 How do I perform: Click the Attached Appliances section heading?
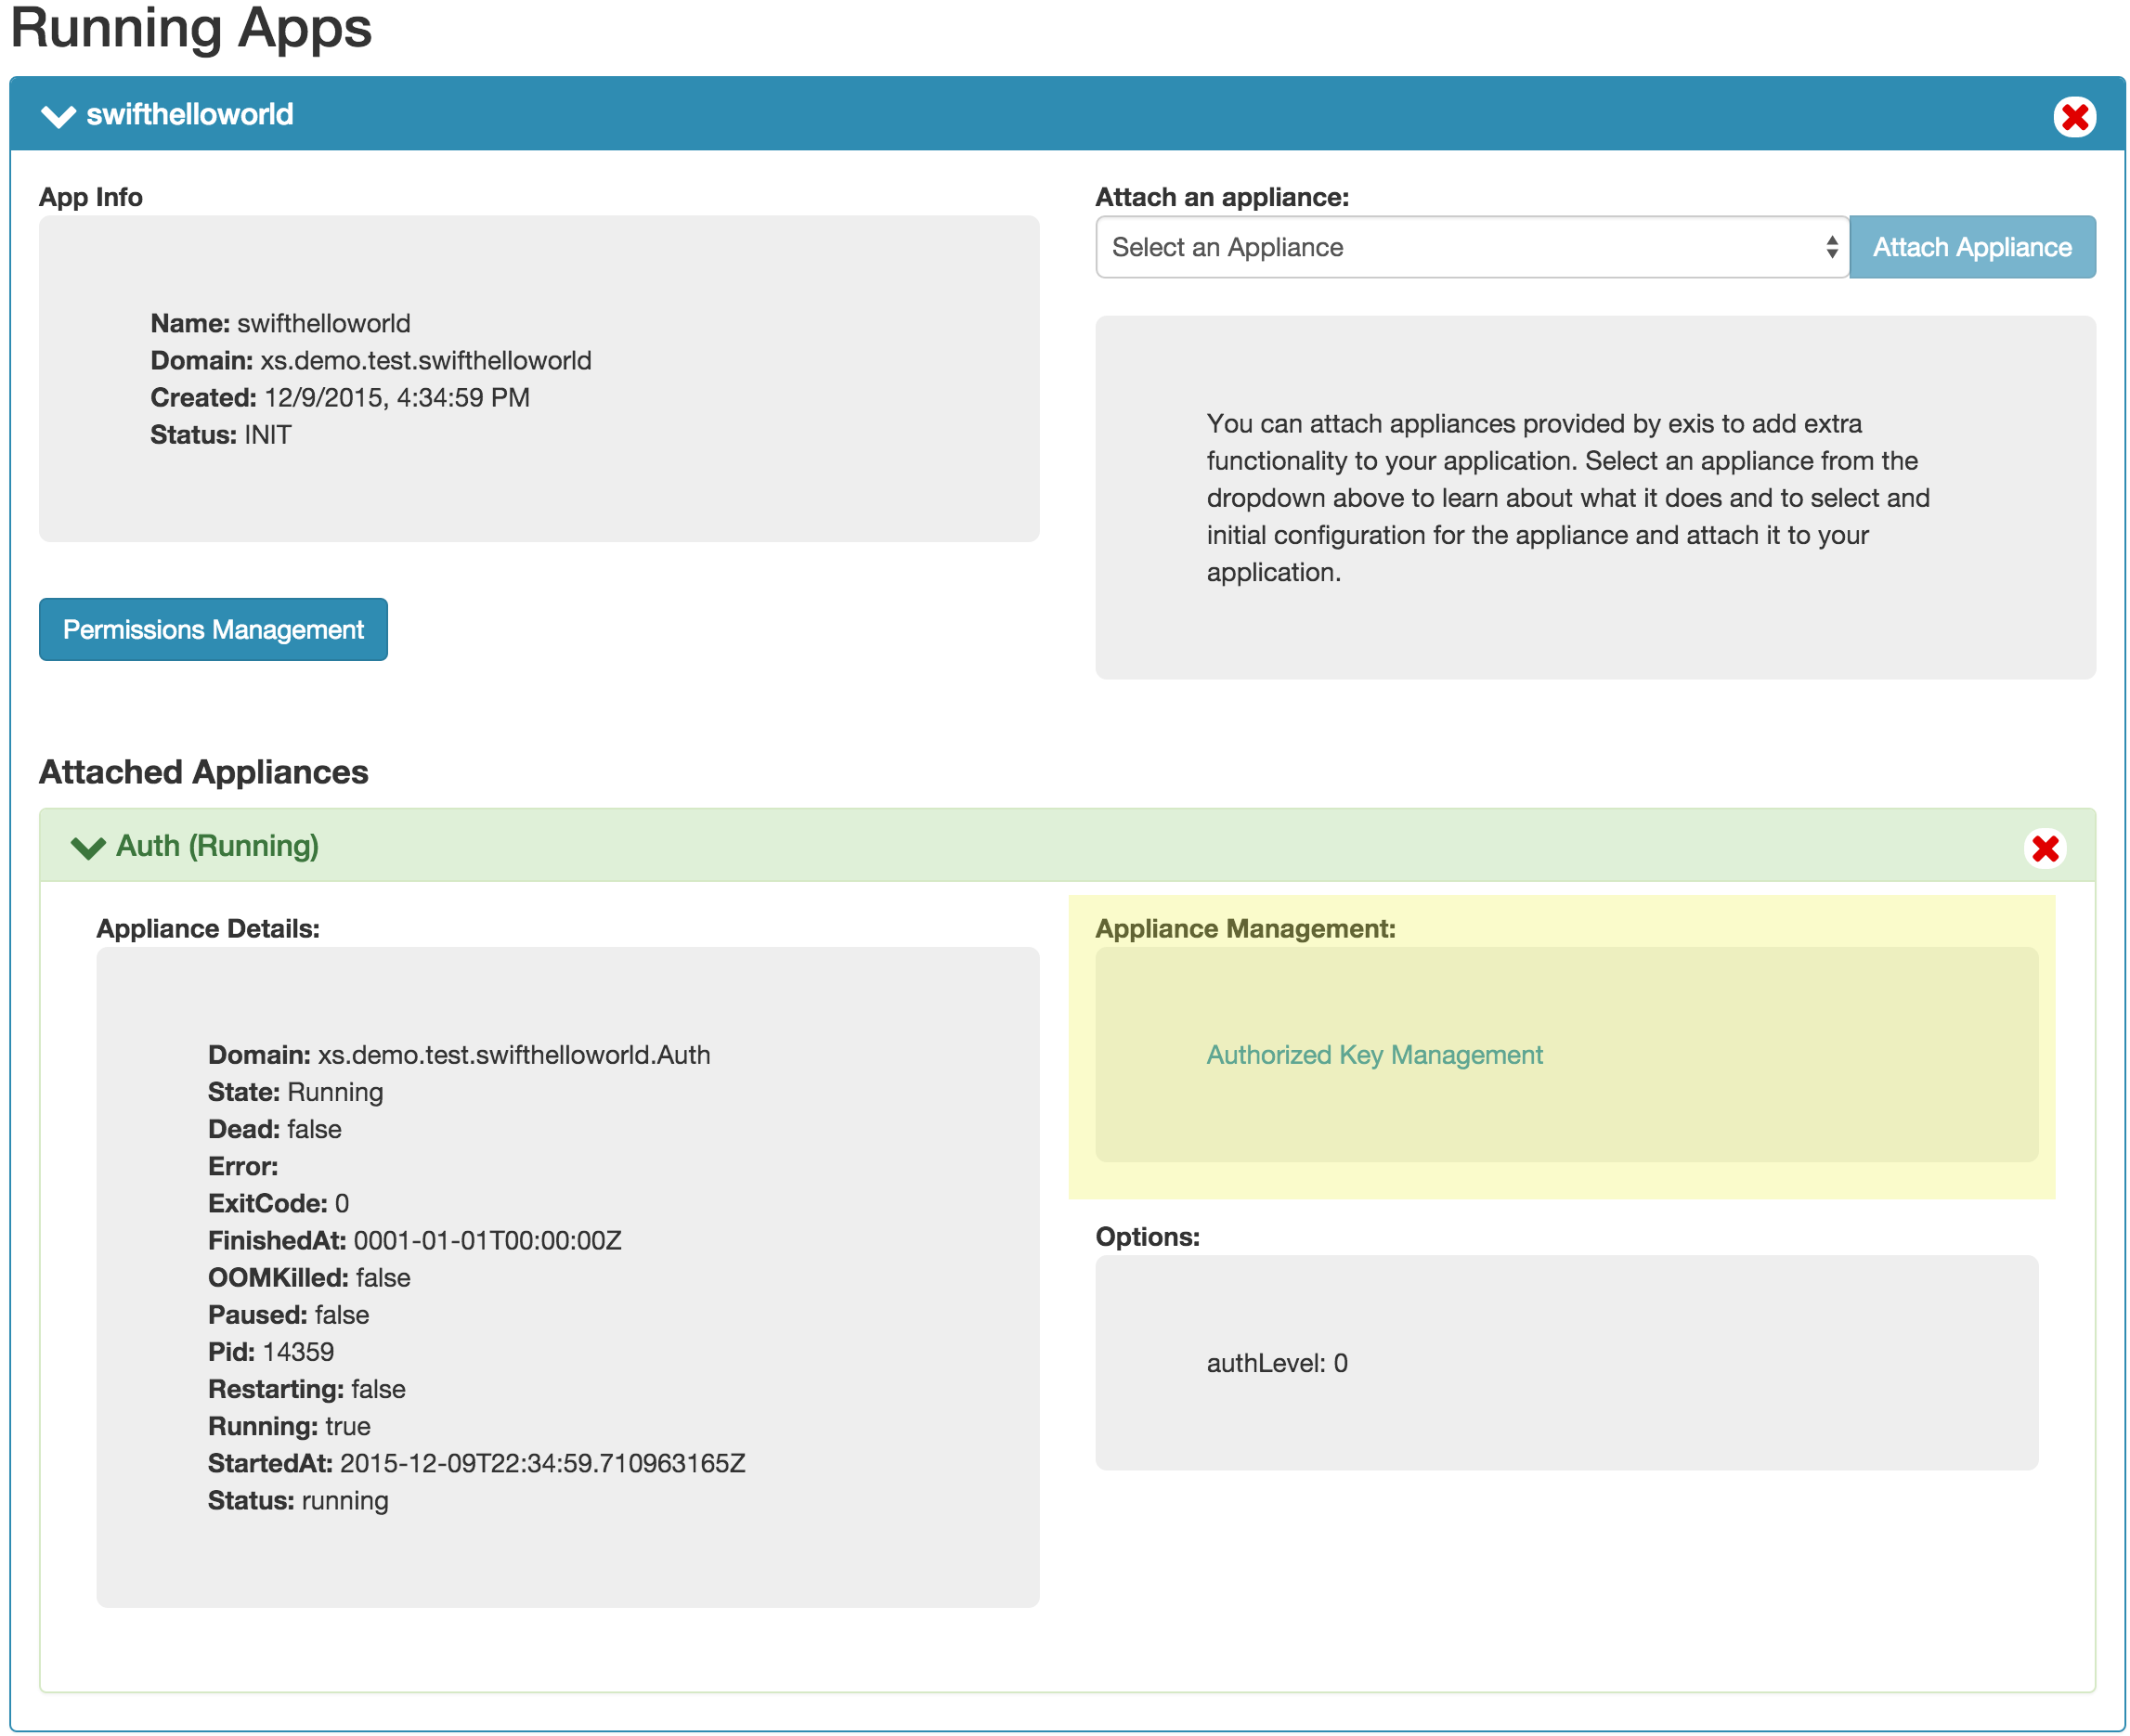(x=203, y=772)
